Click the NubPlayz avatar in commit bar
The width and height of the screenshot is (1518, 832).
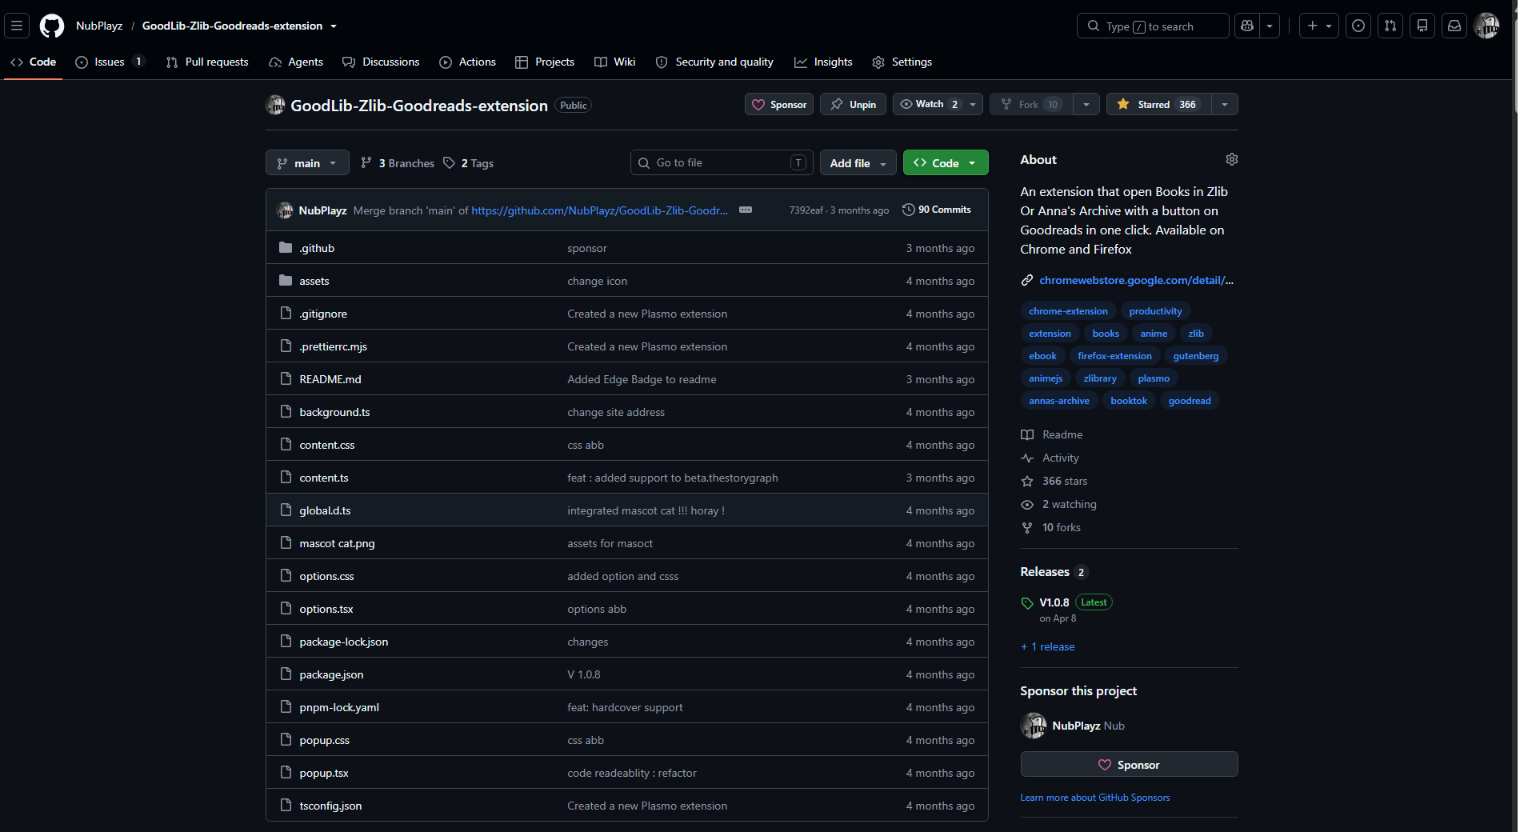pyautogui.click(x=285, y=210)
